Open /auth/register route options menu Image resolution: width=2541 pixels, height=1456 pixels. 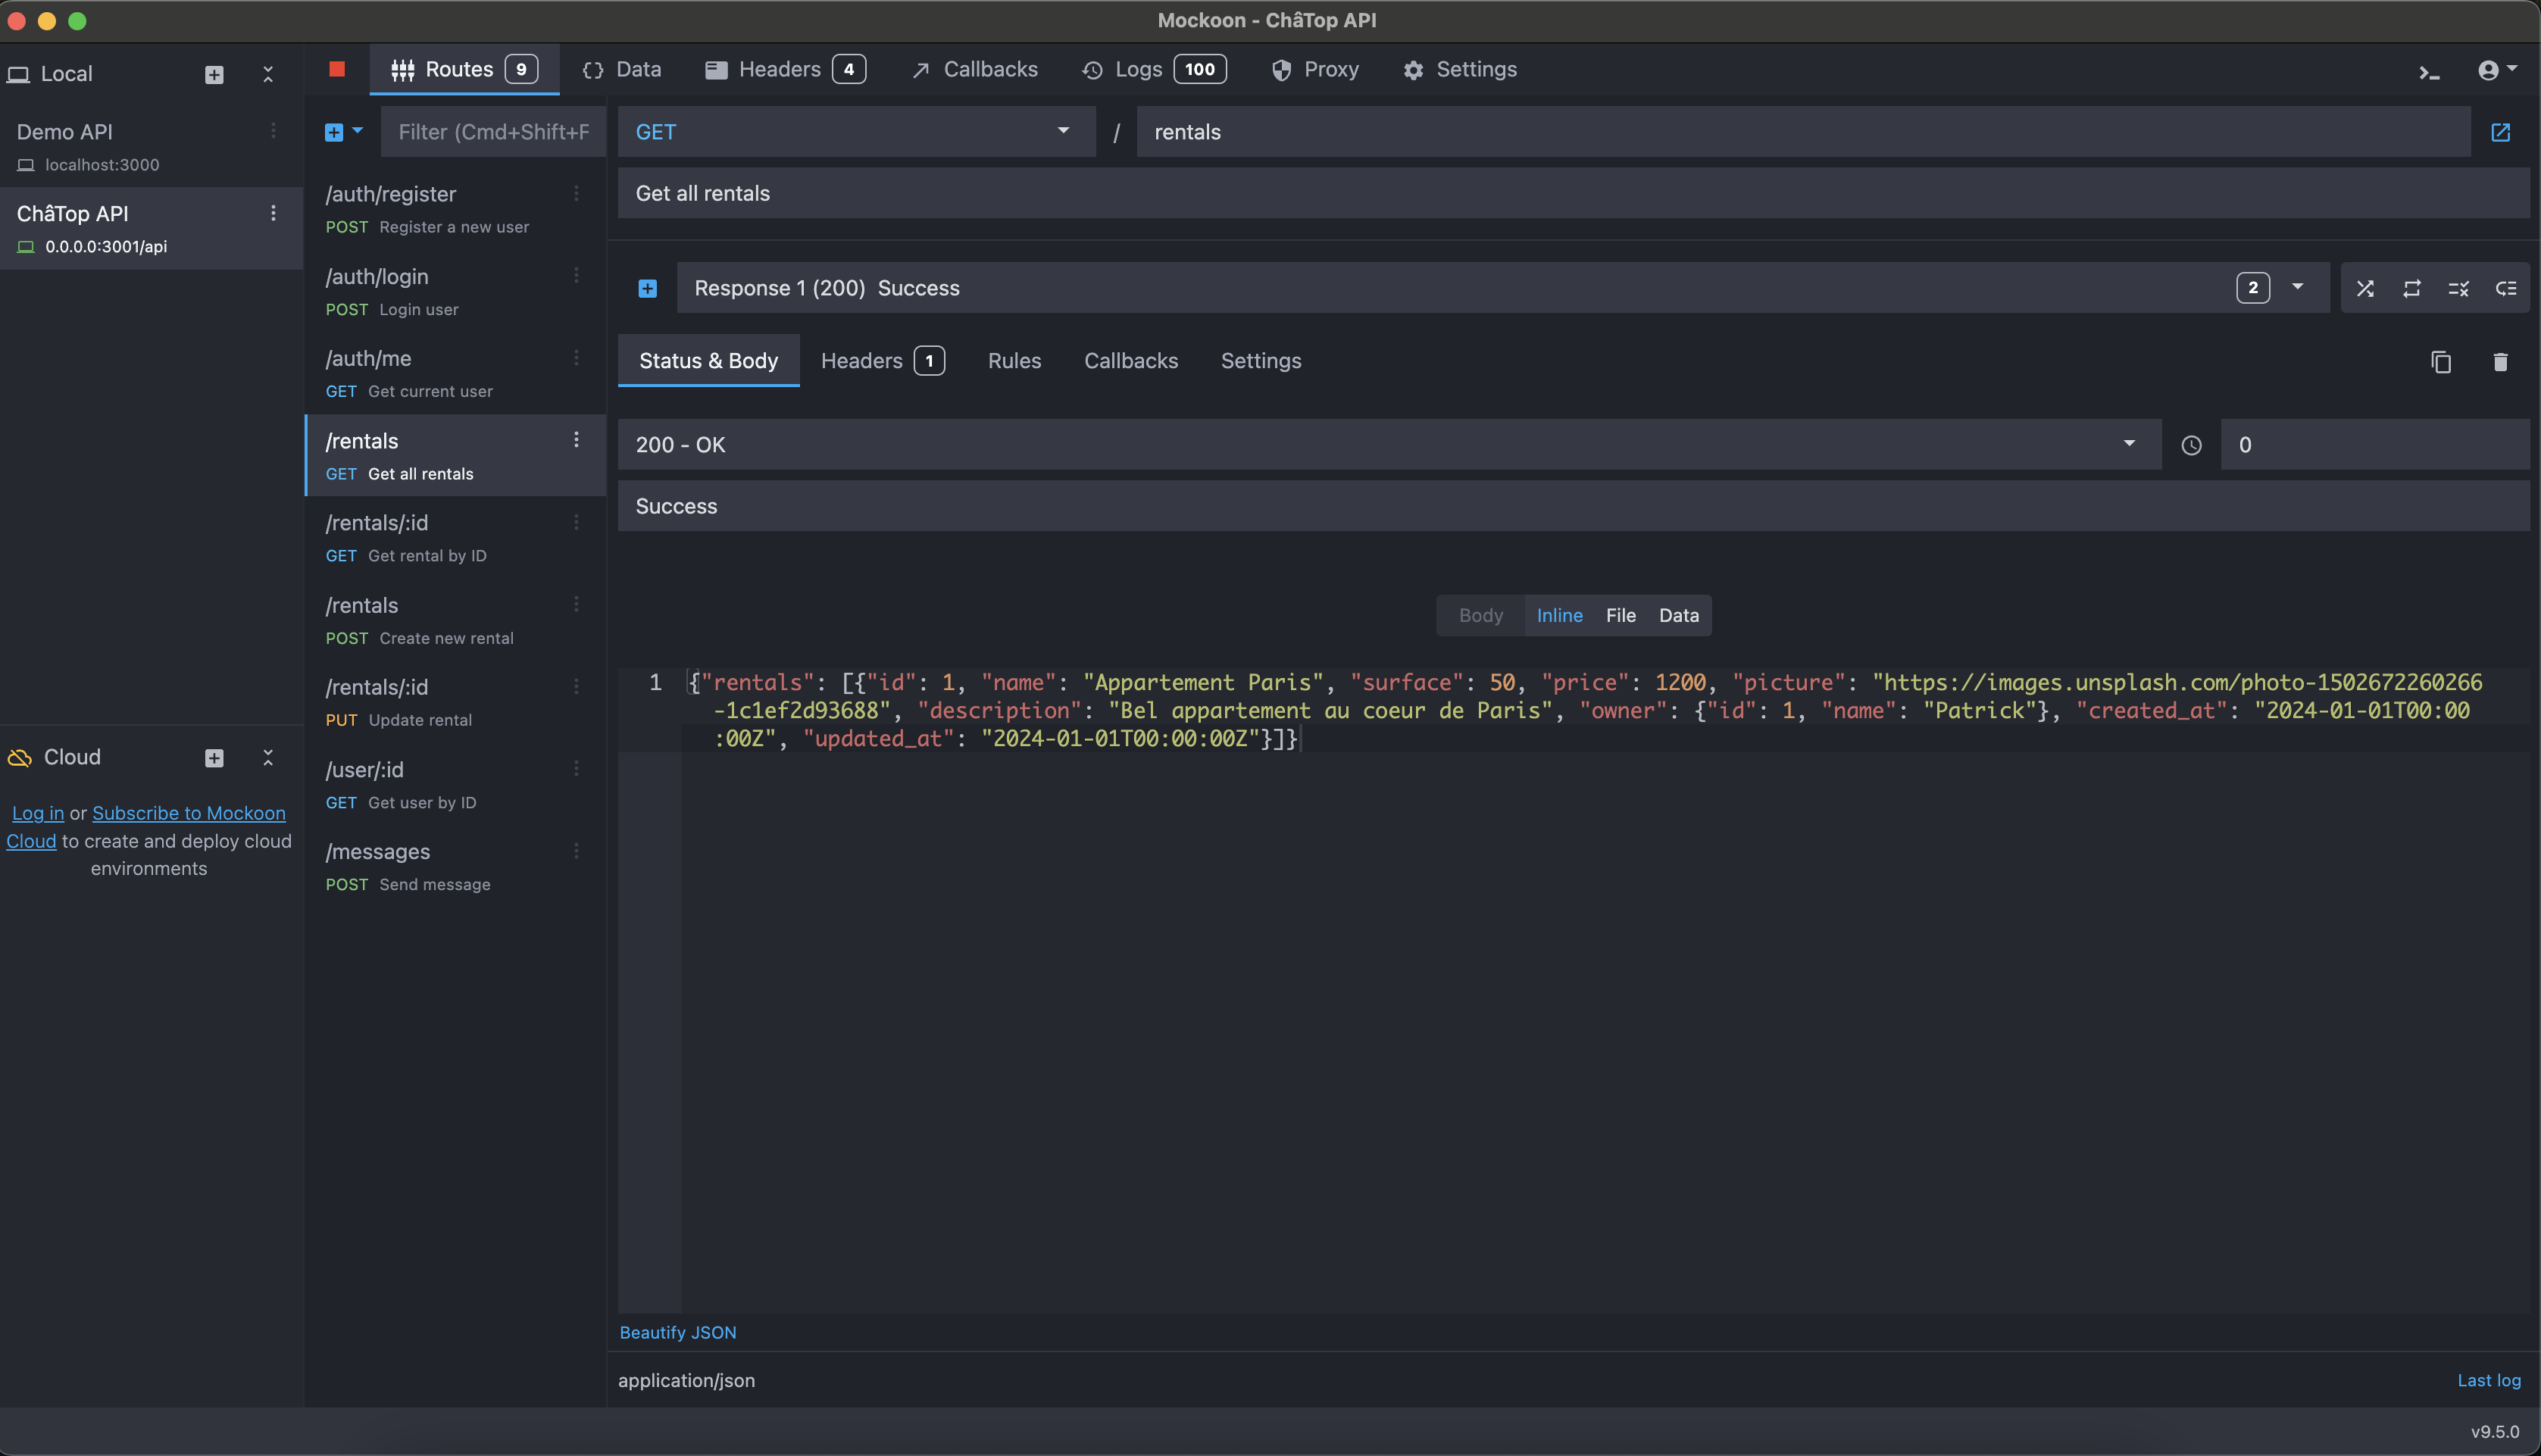(576, 193)
